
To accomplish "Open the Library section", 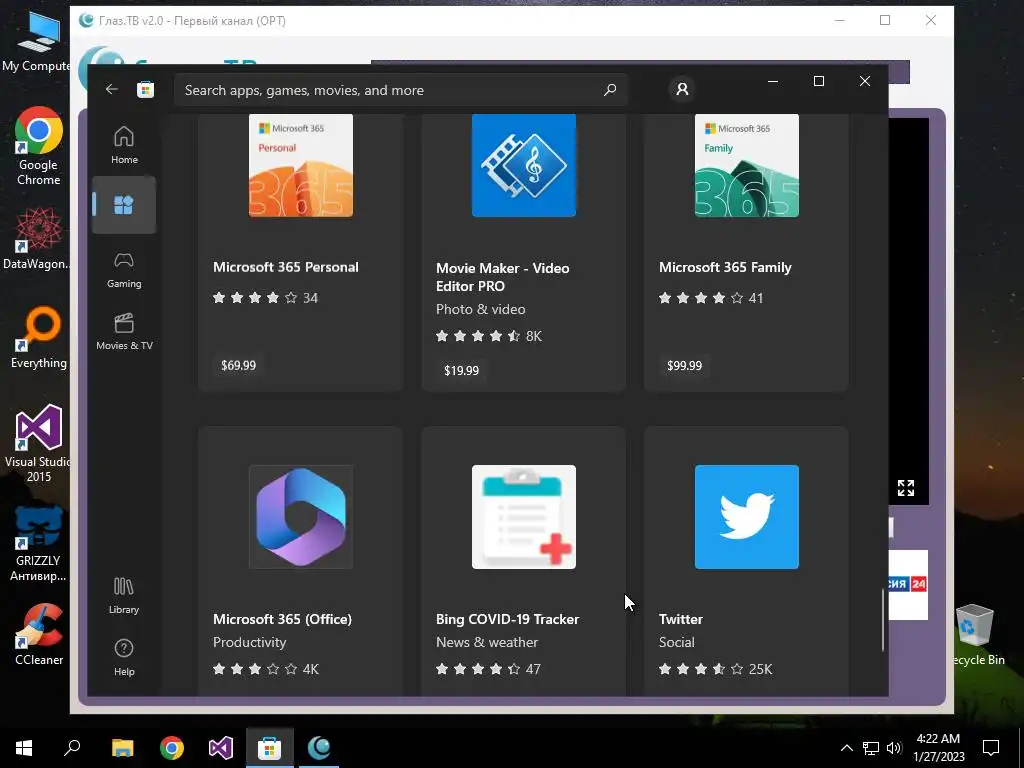I will tap(124, 596).
